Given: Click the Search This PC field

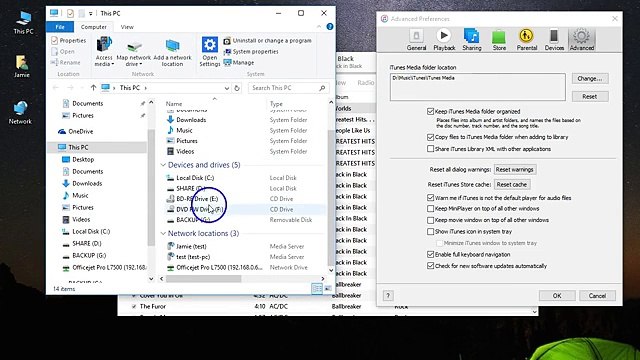Looking at the screenshot, I should pos(288,88).
